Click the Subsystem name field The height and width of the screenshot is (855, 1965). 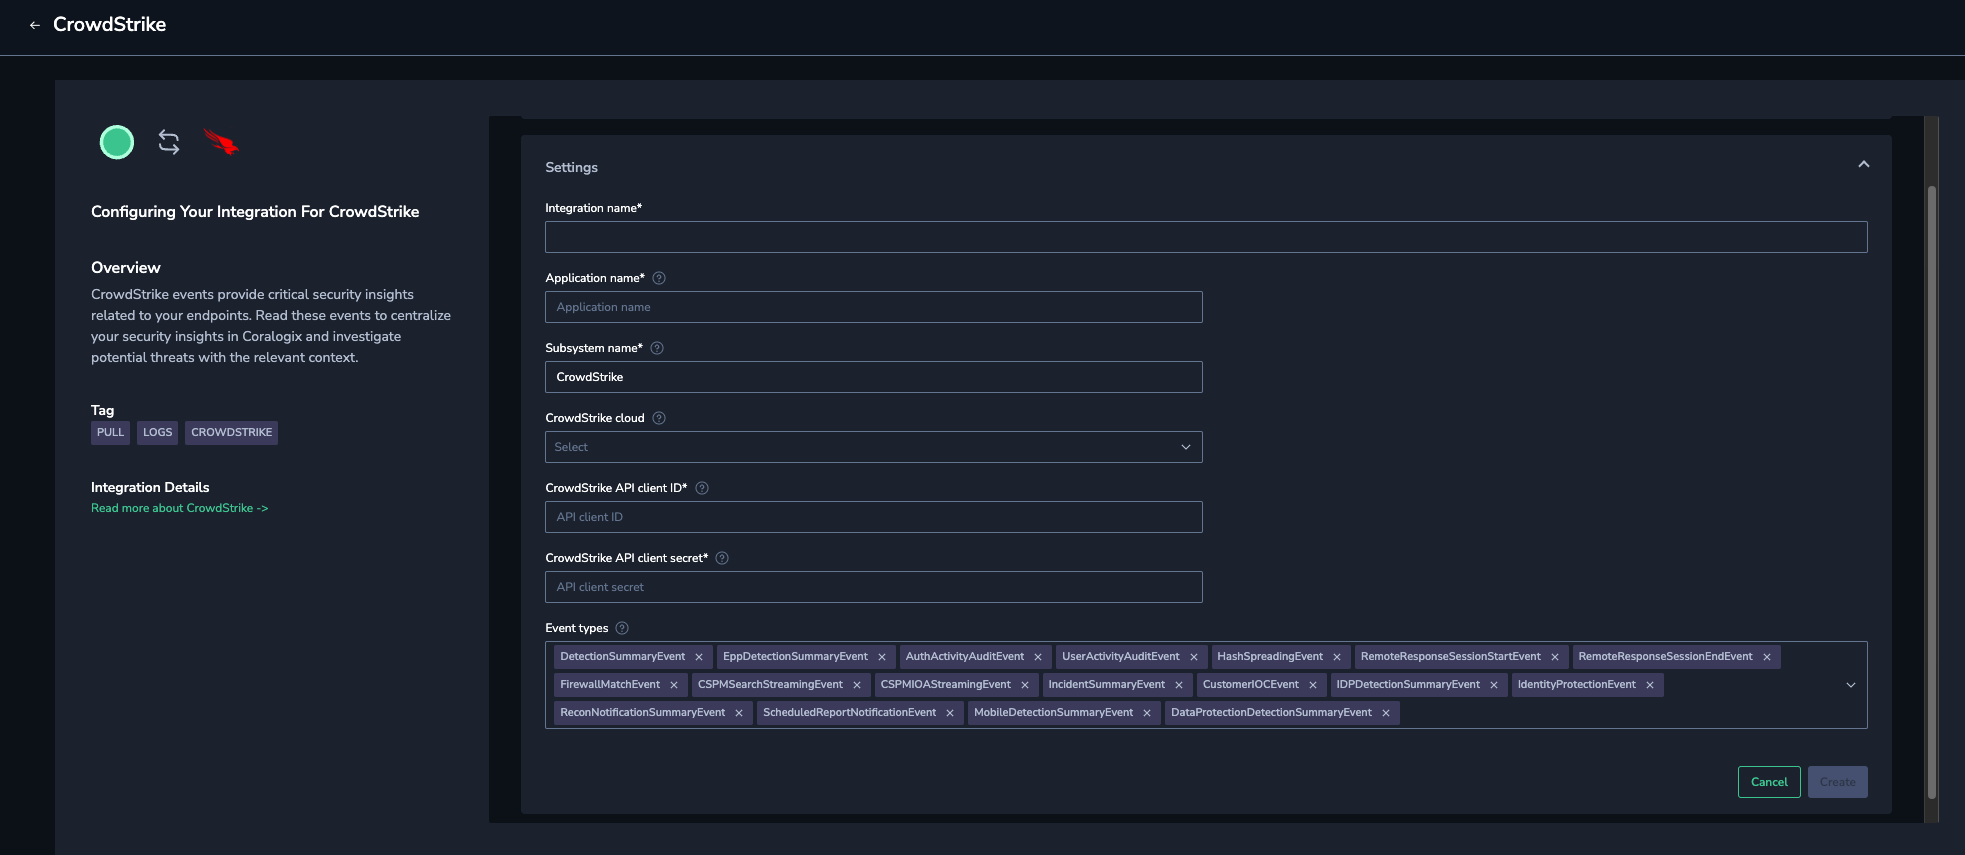[873, 377]
